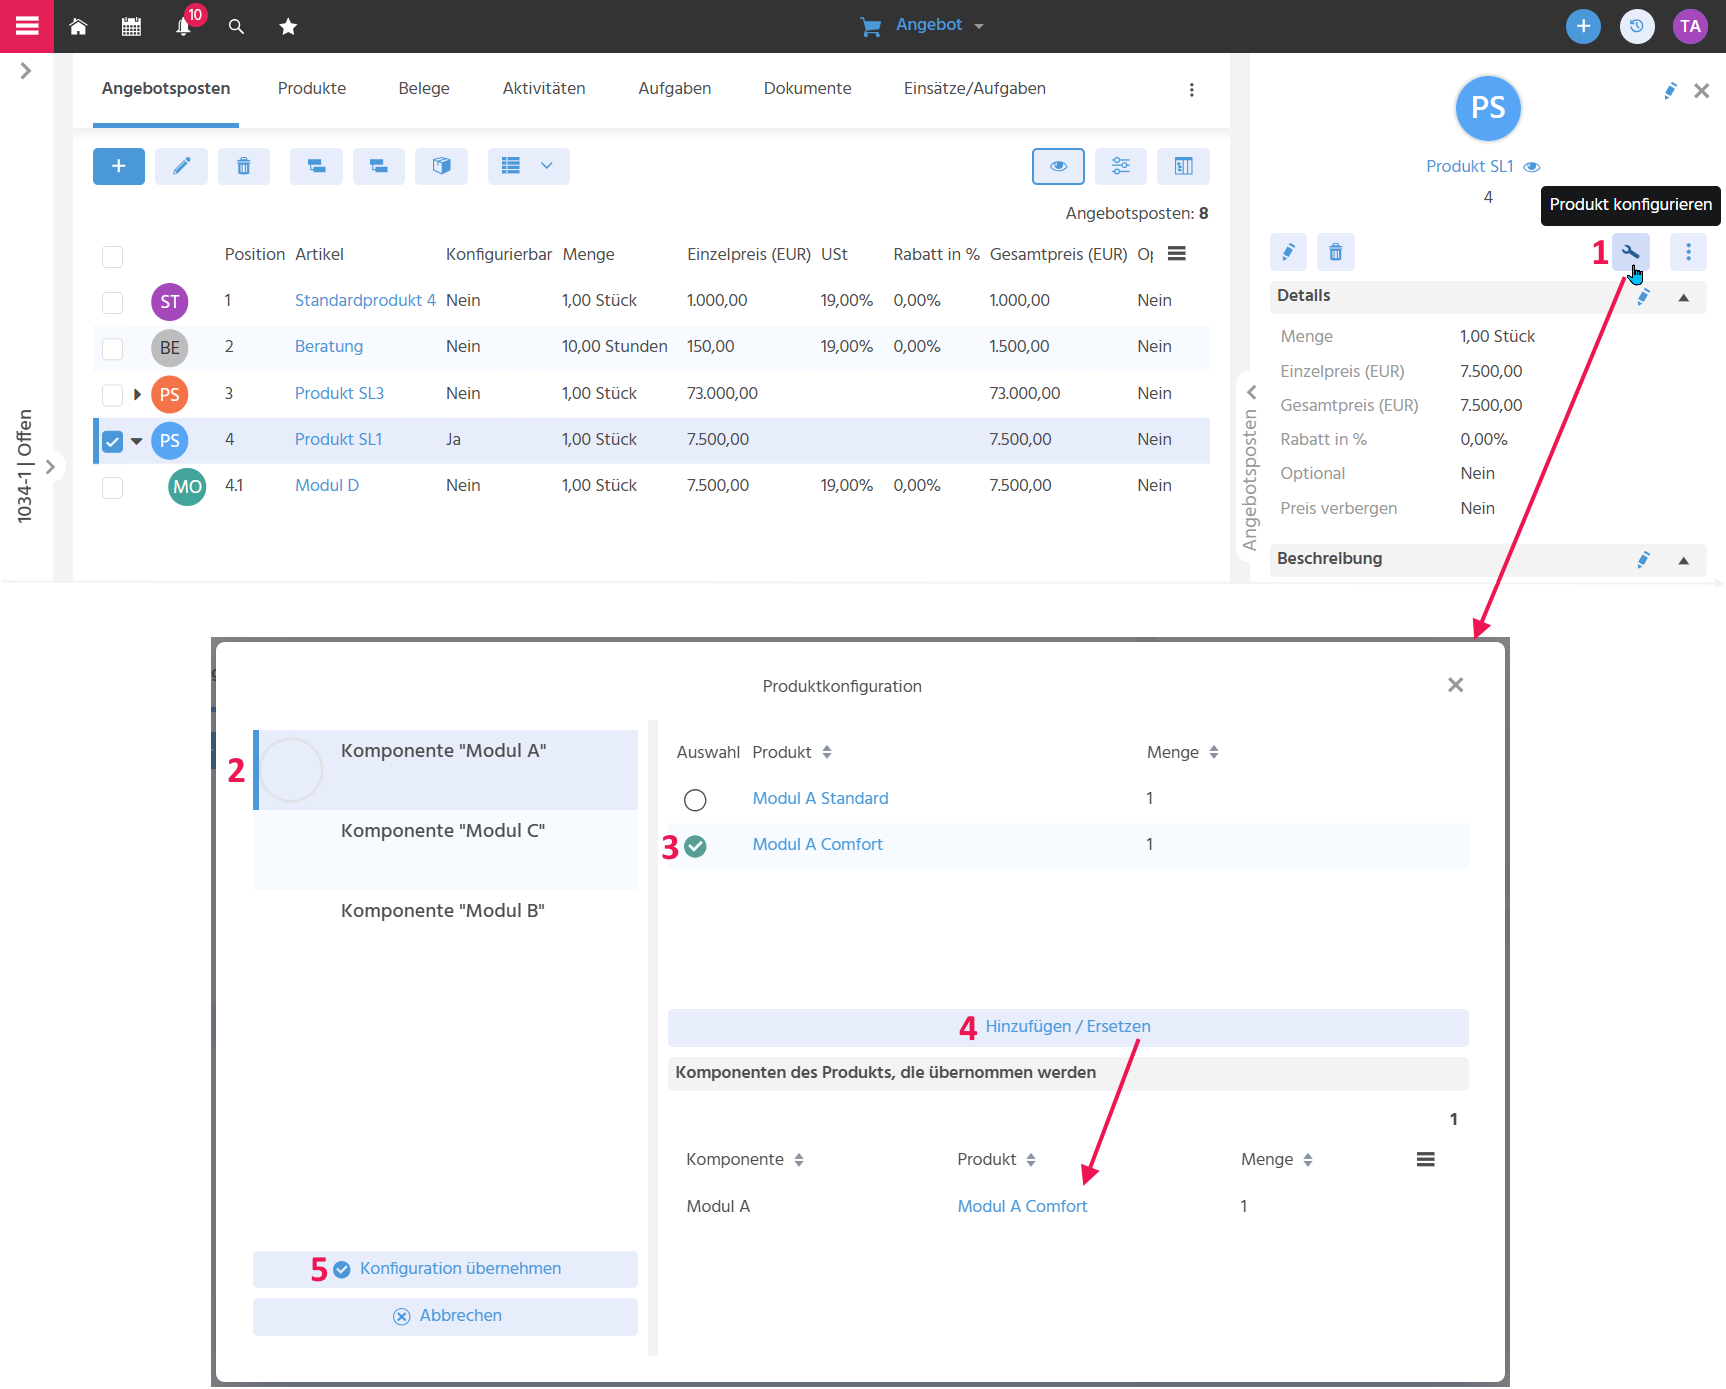Check the Modul D row checkbox
The height and width of the screenshot is (1389, 1726).
click(113, 487)
